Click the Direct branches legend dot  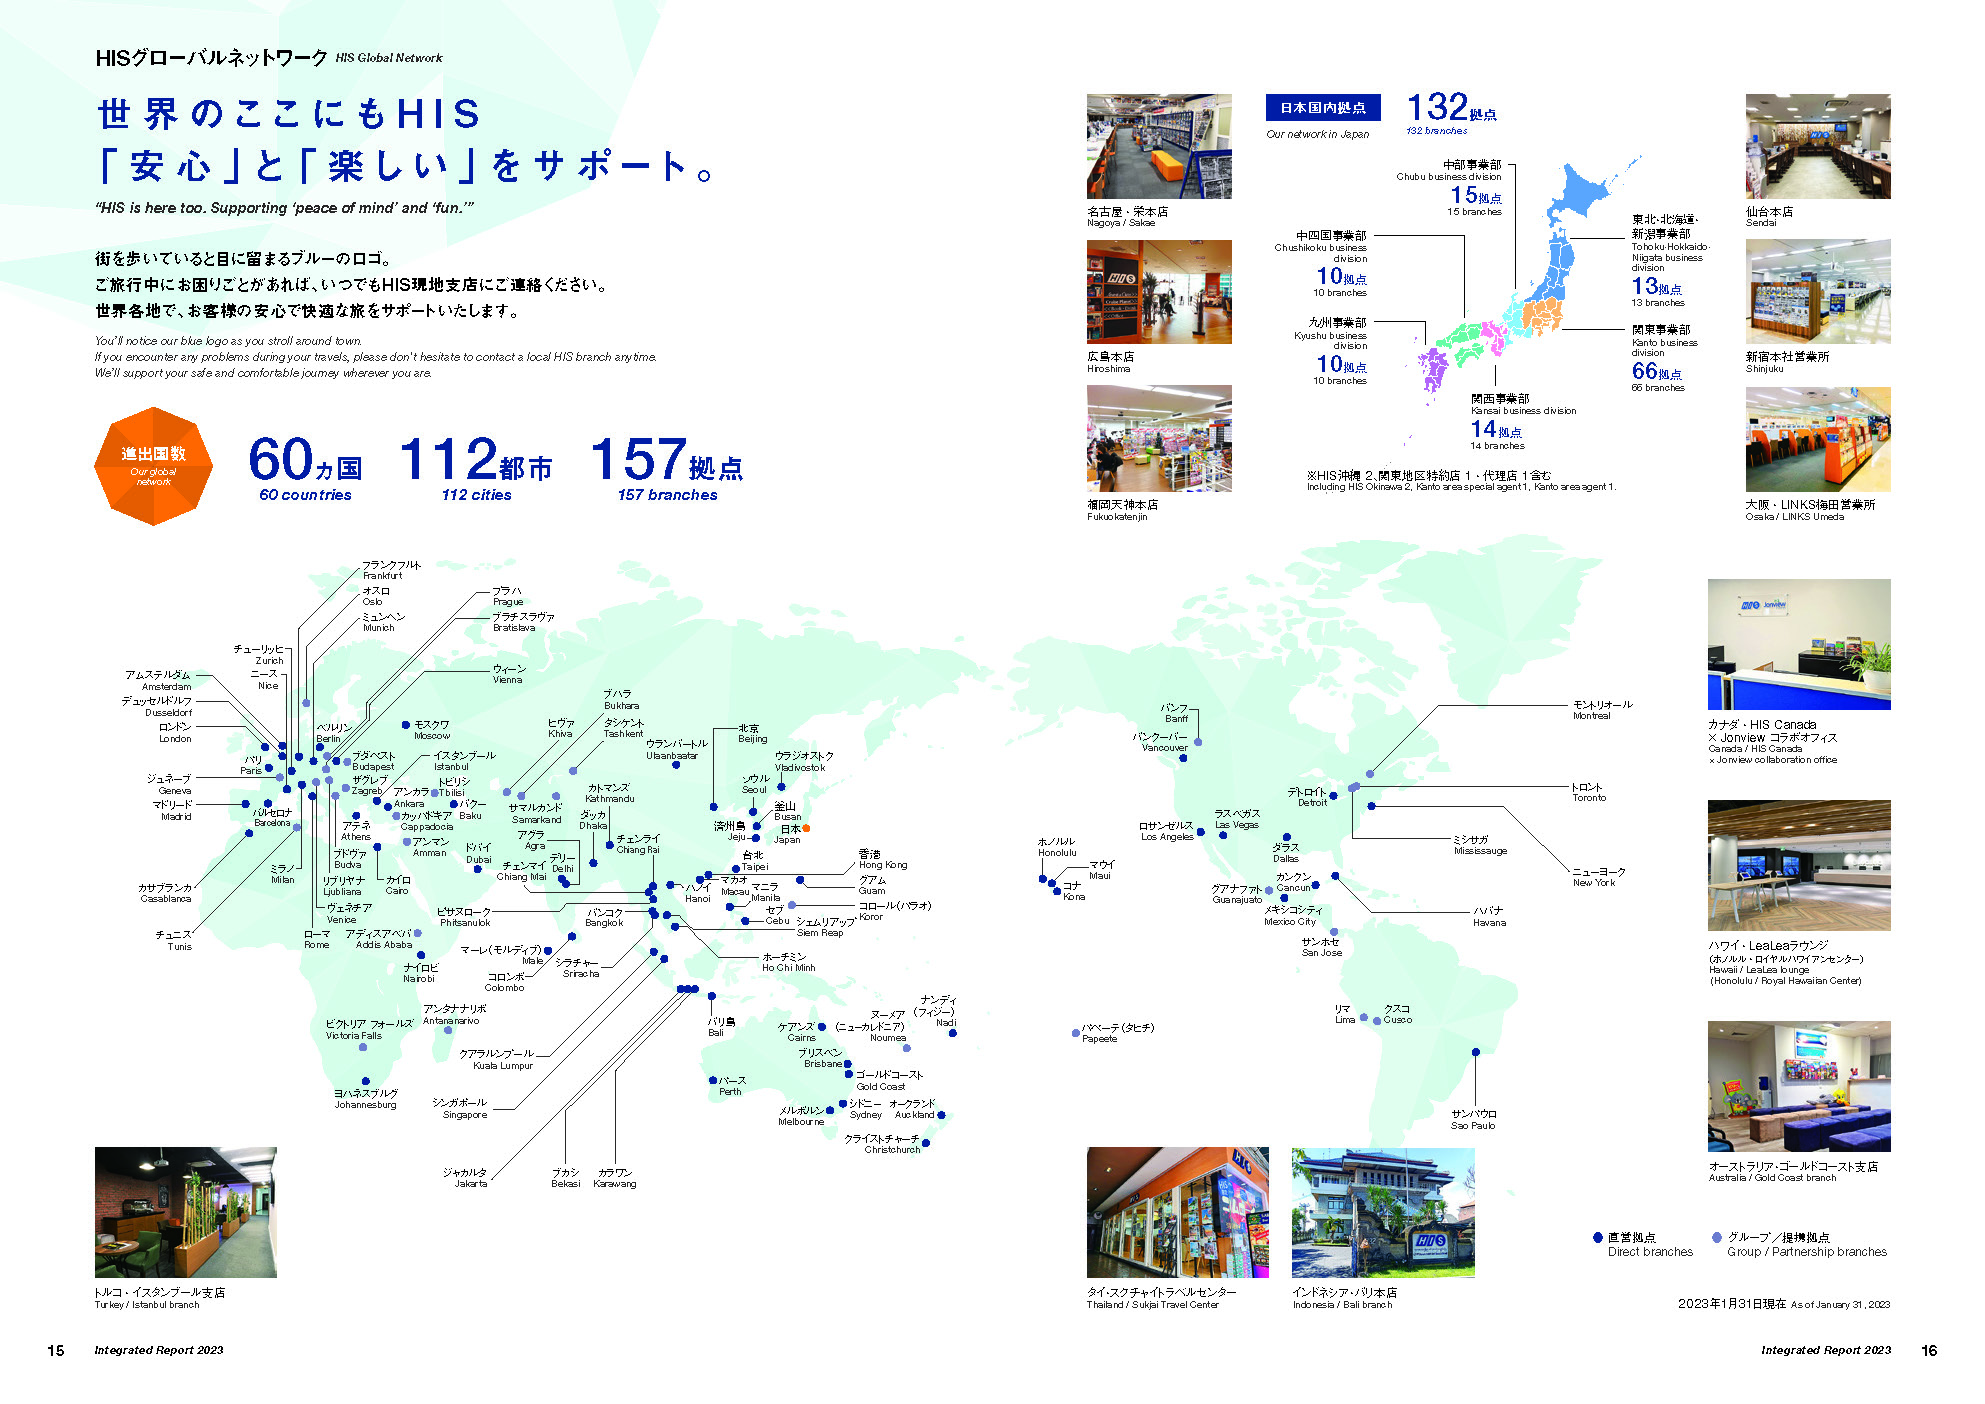[1598, 1237]
